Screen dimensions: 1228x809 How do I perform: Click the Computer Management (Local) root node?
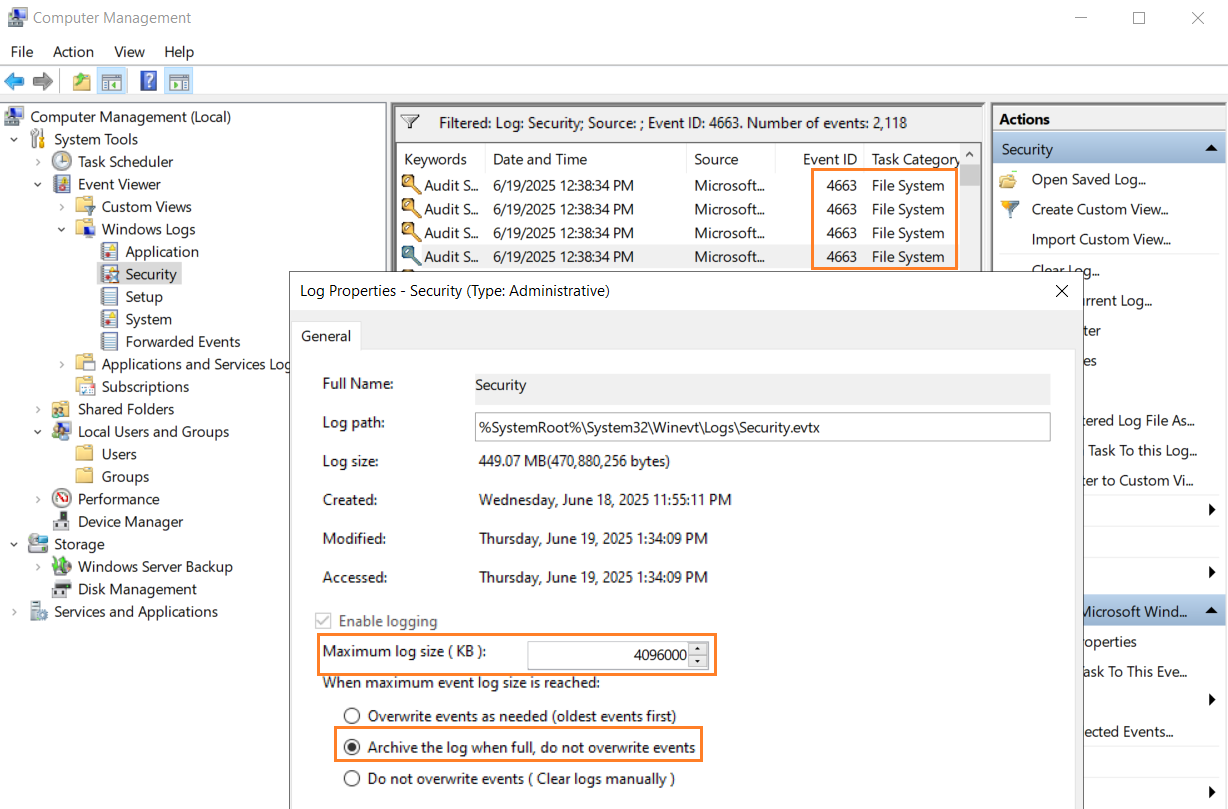[x=130, y=116]
